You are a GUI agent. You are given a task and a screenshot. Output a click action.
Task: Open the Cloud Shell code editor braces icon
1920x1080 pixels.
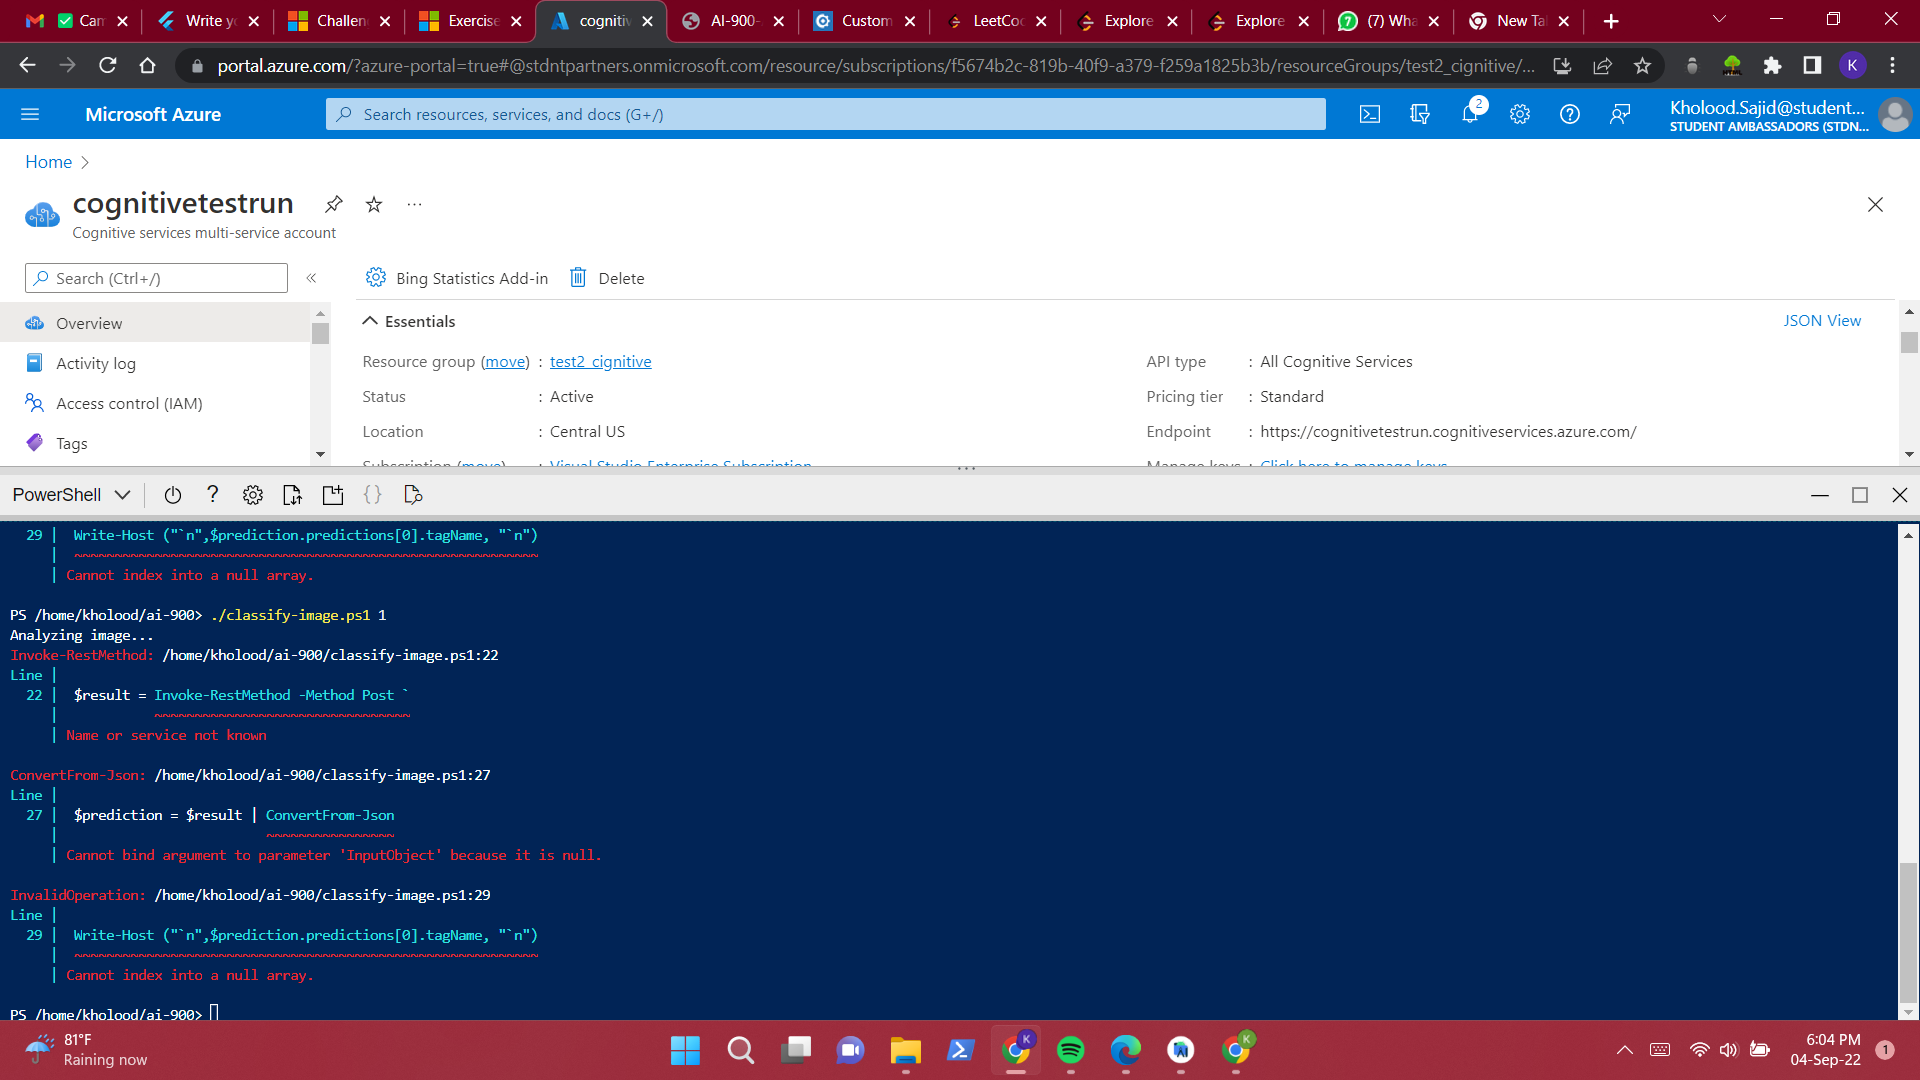pyautogui.click(x=372, y=494)
